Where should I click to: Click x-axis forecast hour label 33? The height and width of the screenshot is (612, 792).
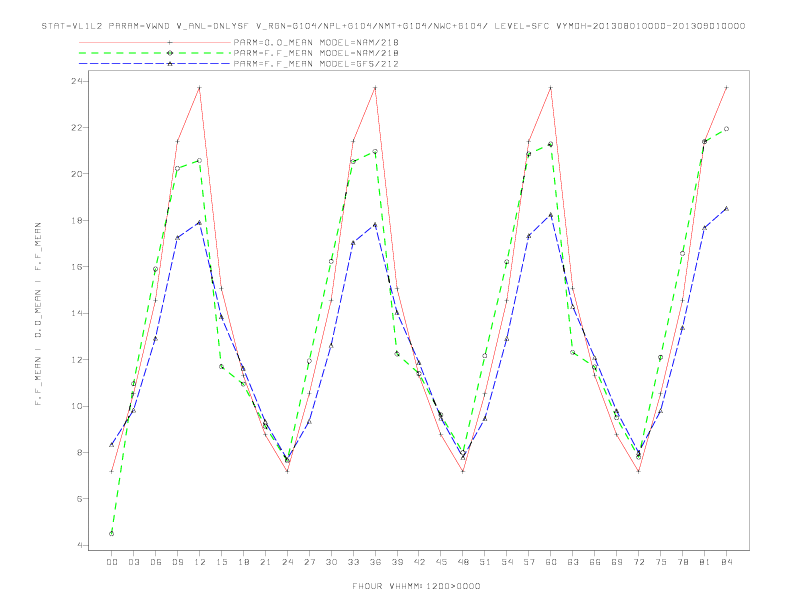pyautogui.click(x=353, y=562)
